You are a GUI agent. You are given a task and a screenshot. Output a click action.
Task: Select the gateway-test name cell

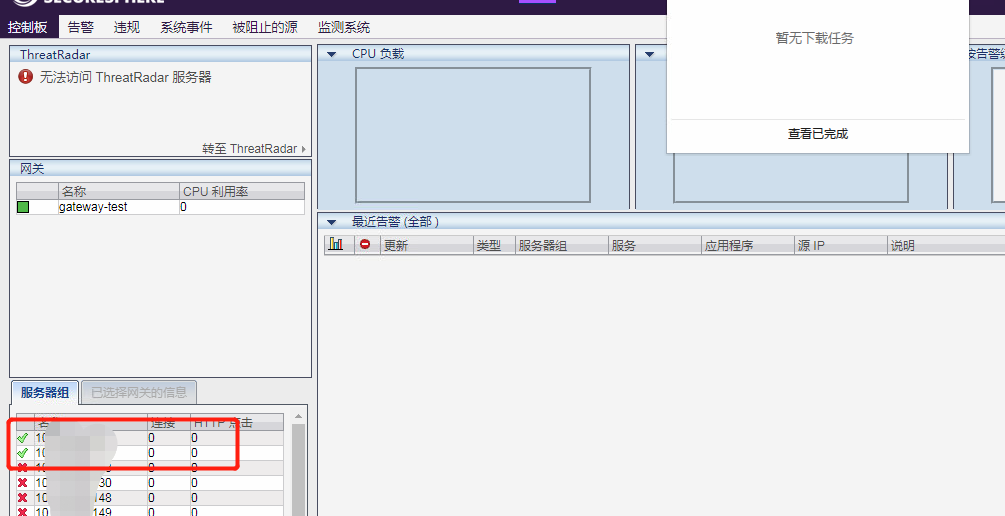click(x=119, y=207)
